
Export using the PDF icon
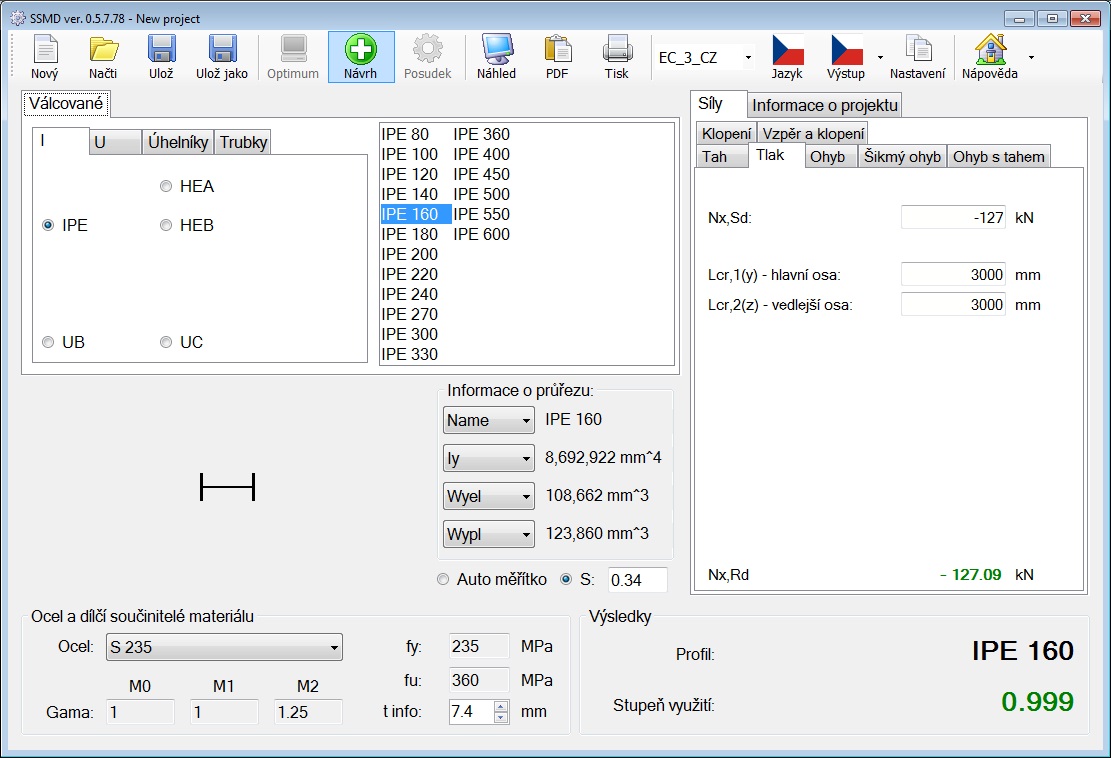pos(558,50)
